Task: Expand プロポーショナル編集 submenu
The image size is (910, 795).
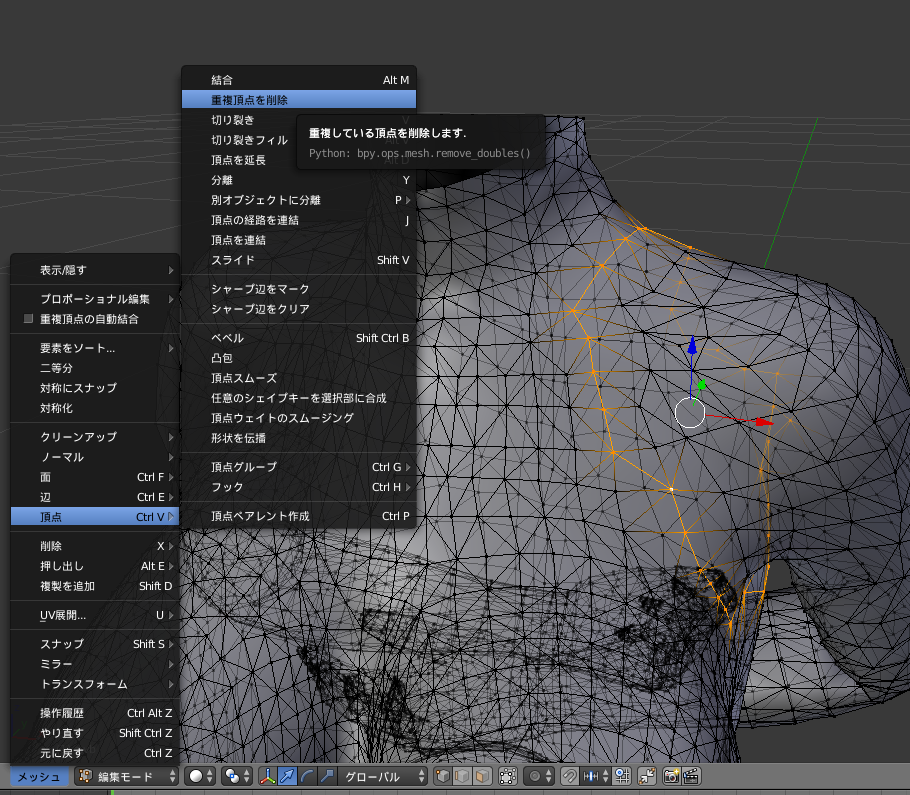Action: click(95, 299)
